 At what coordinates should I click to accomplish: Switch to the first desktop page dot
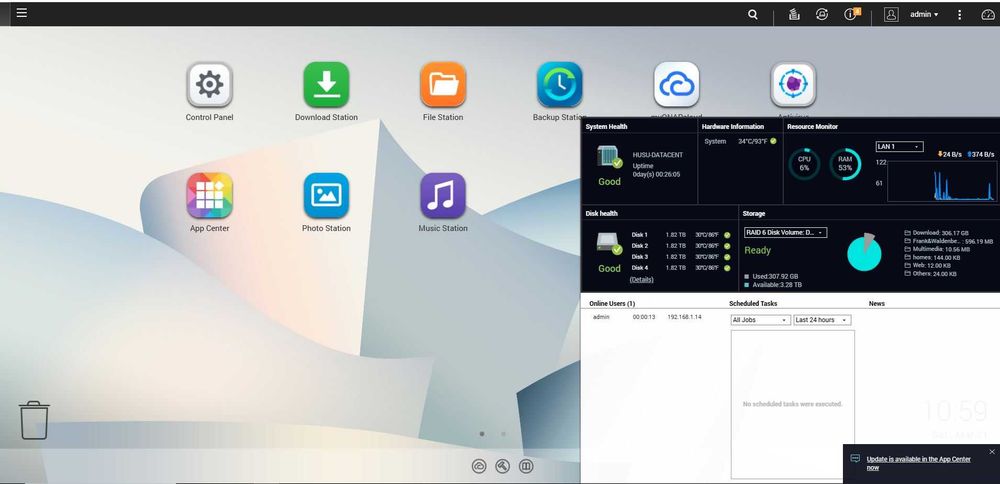[482, 434]
